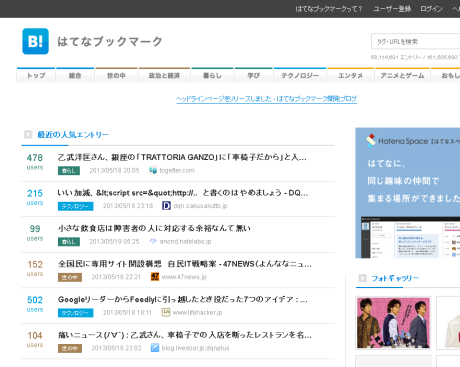Open the photo gallery thumbnail of three men
The width and height of the screenshot is (460, 367).
pos(393,323)
